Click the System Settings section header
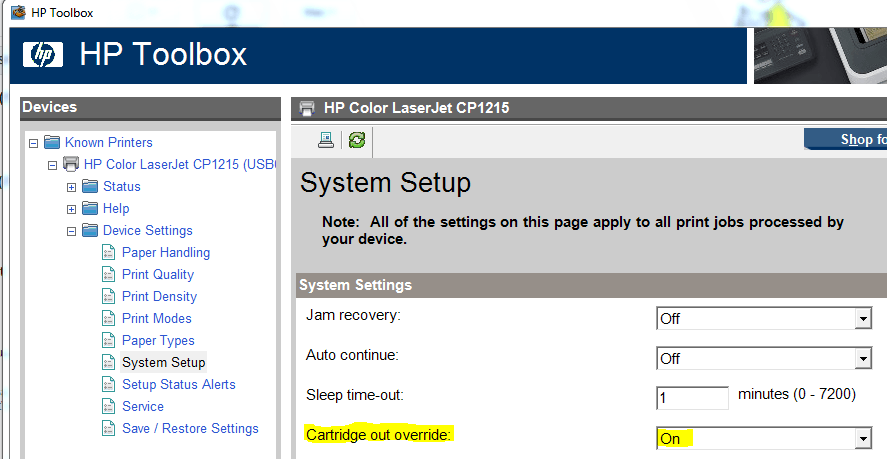The width and height of the screenshot is (887, 459). (591, 285)
